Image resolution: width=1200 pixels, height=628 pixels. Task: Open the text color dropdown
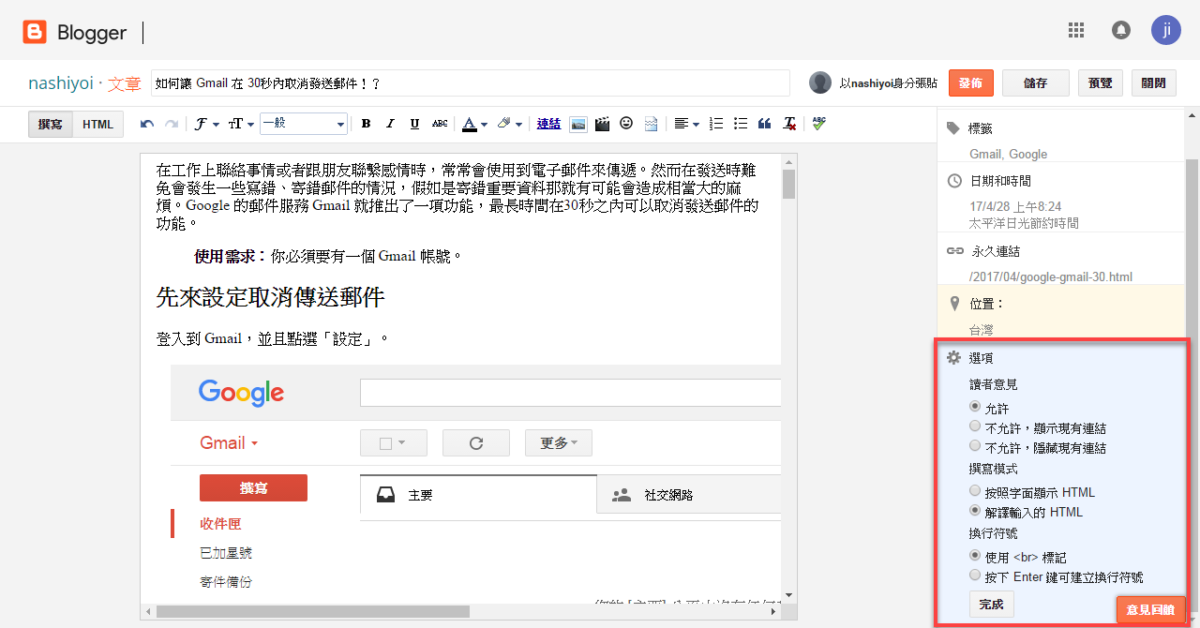pyautogui.click(x=475, y=124)
